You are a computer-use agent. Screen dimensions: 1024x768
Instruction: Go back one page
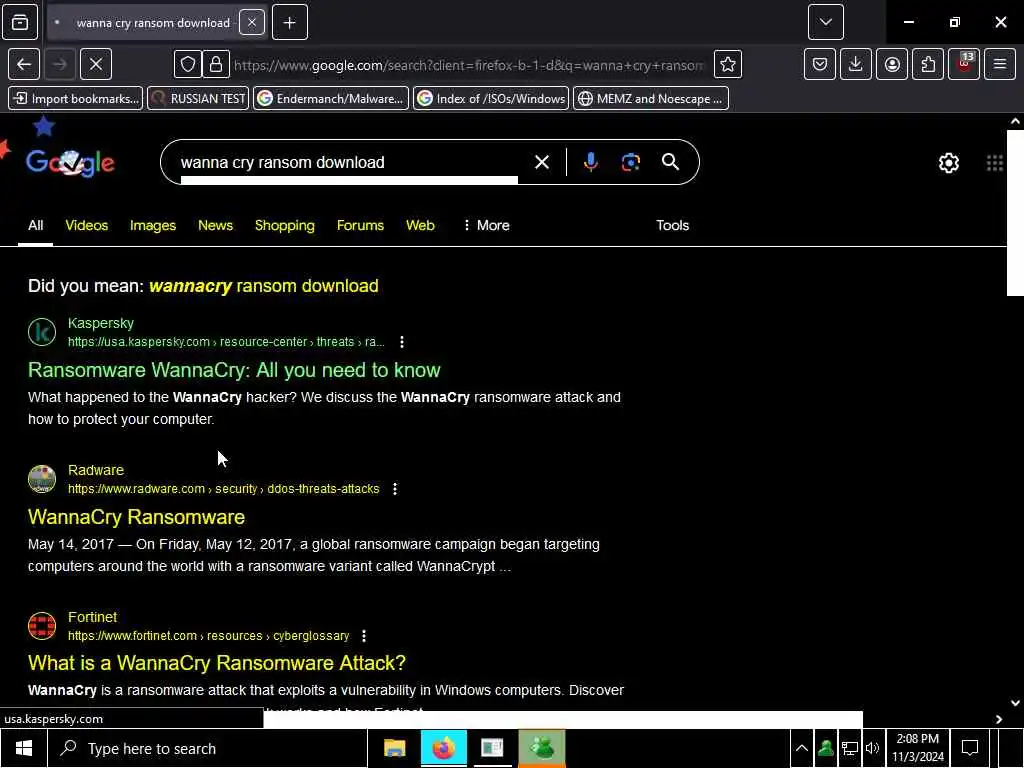24,64
